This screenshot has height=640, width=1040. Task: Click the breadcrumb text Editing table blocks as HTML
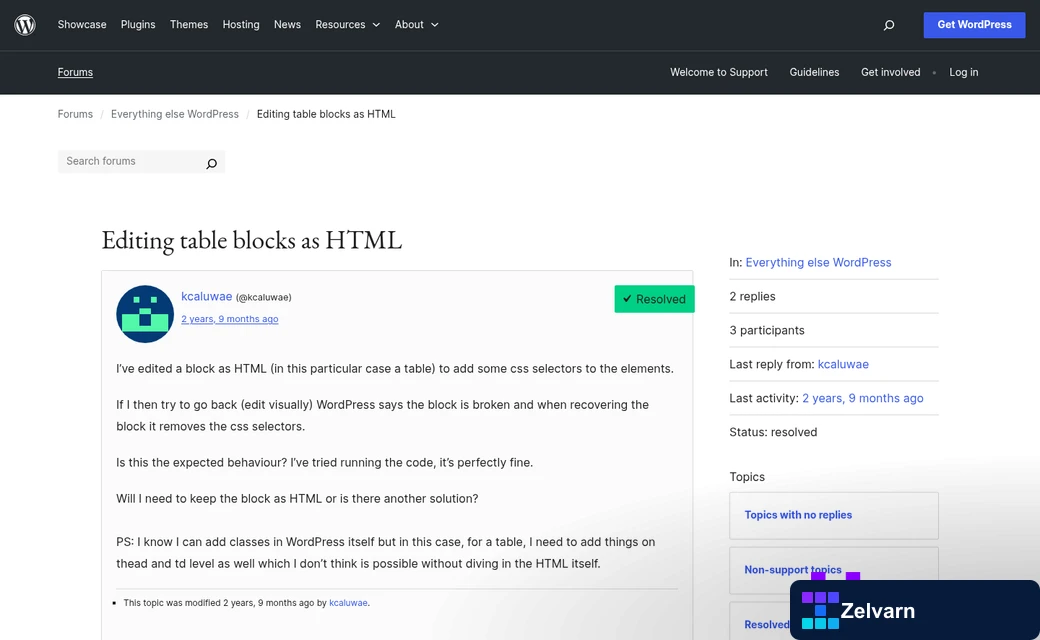tap(326, 114)
